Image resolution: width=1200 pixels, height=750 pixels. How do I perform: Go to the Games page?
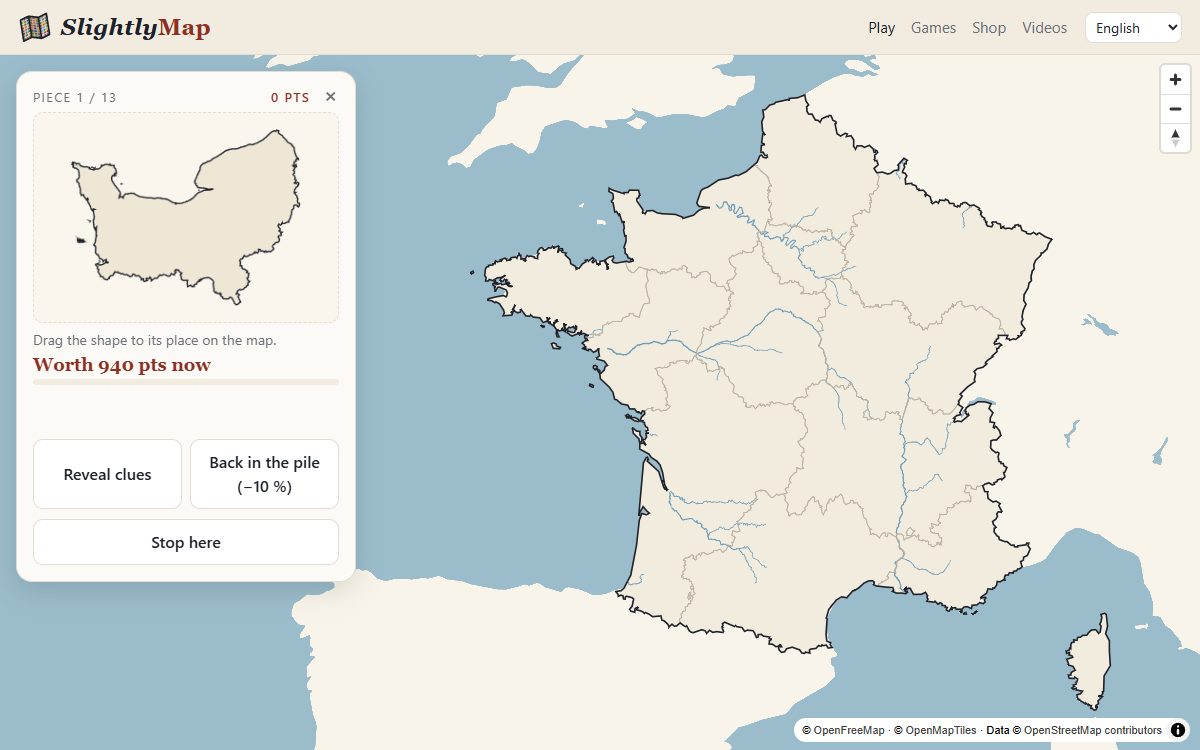tap(933, 28)
